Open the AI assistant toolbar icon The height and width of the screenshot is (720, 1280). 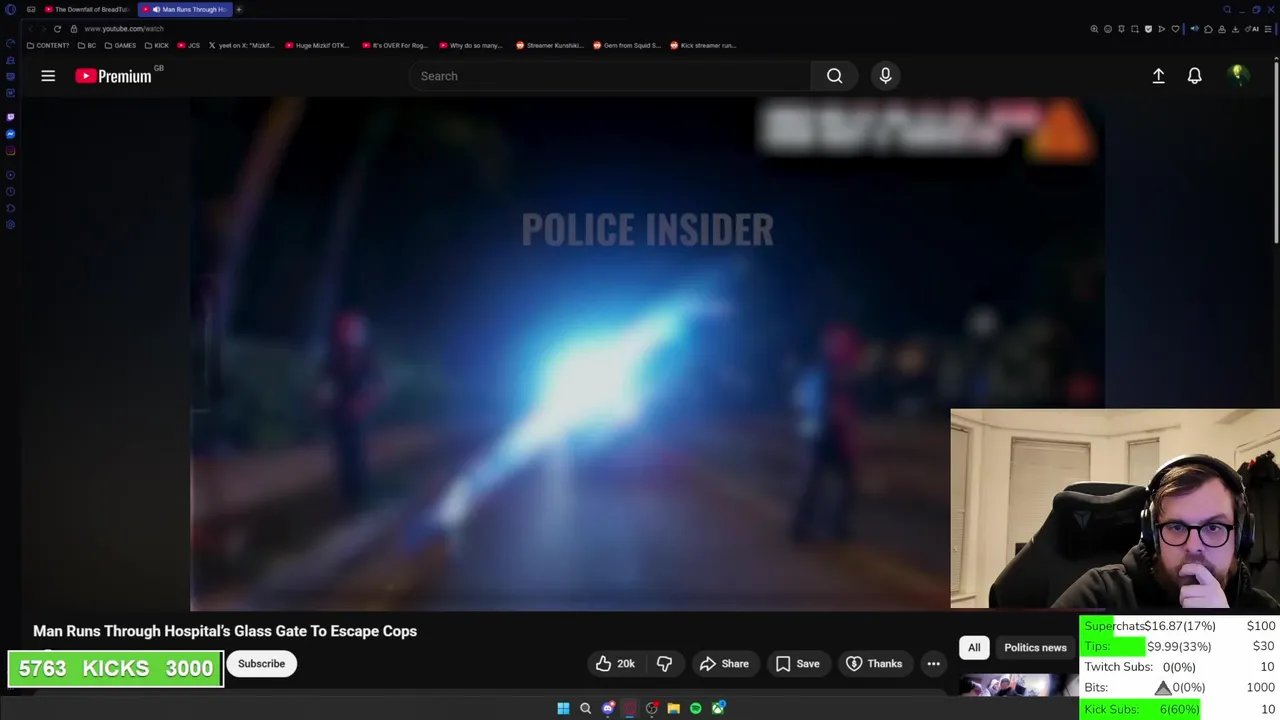(x=1252, y=29)
